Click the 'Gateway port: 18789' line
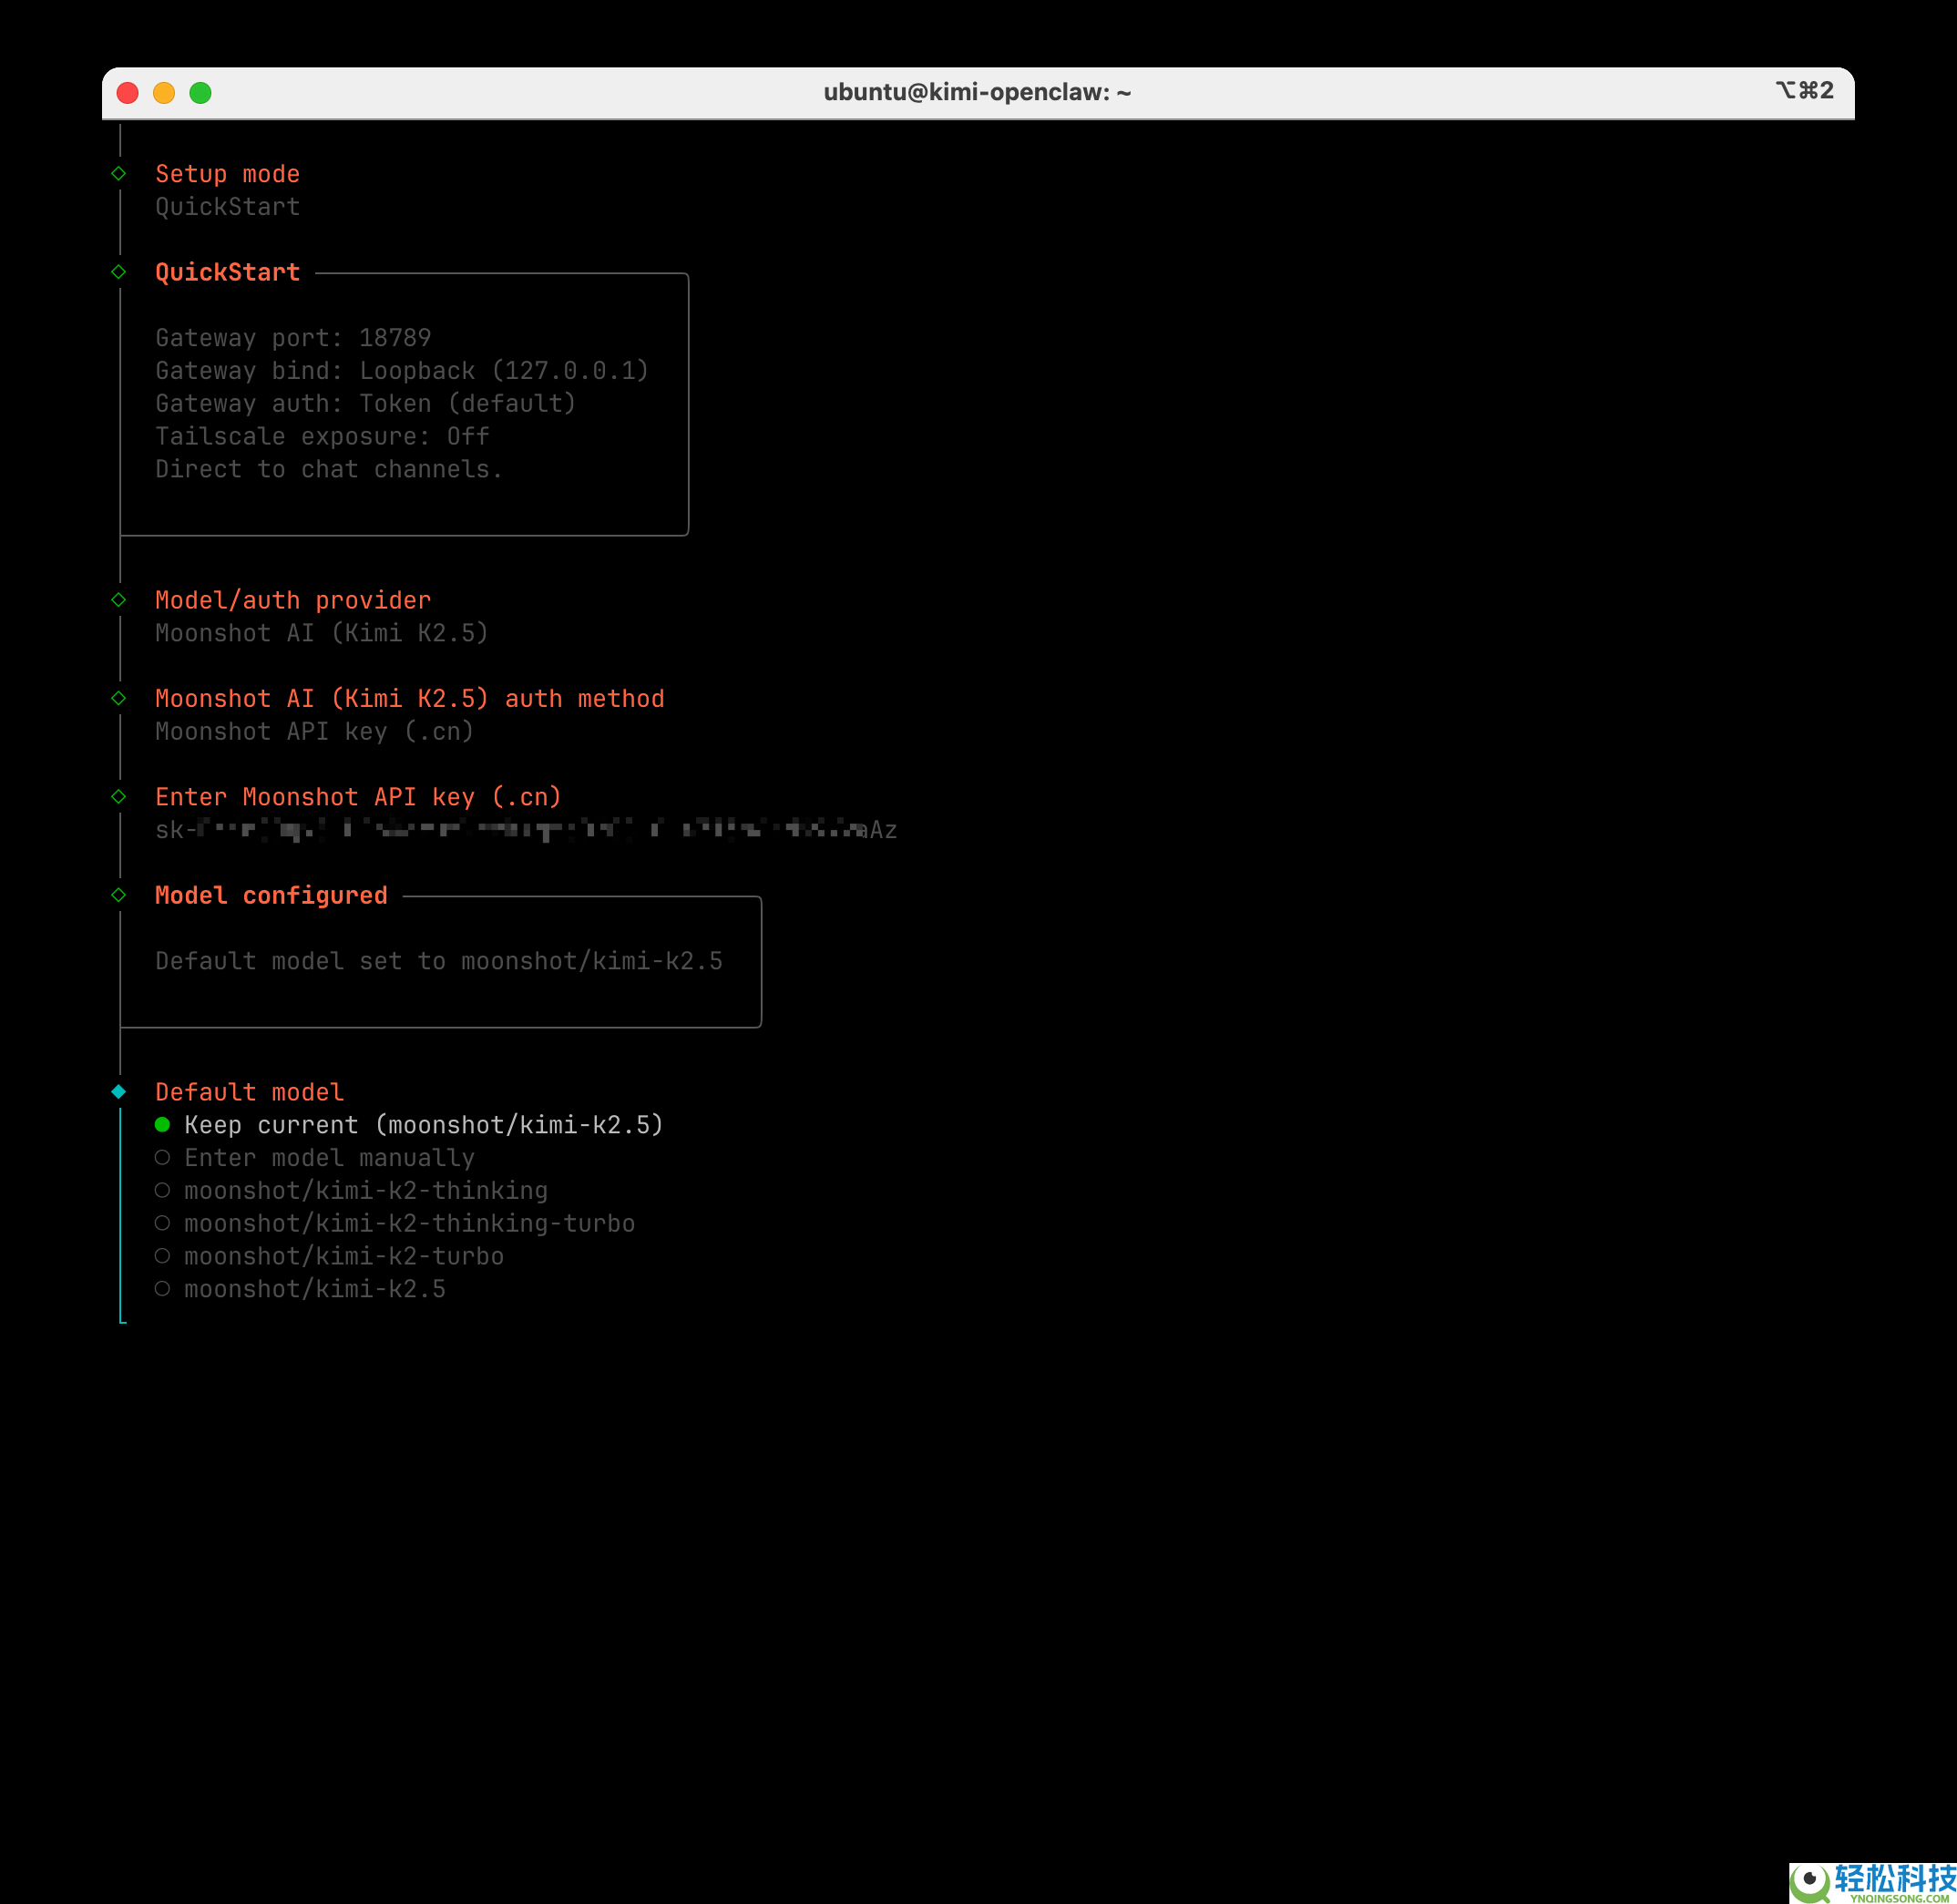Screen dimensions: 1957x1904 (x=293, y=338)
